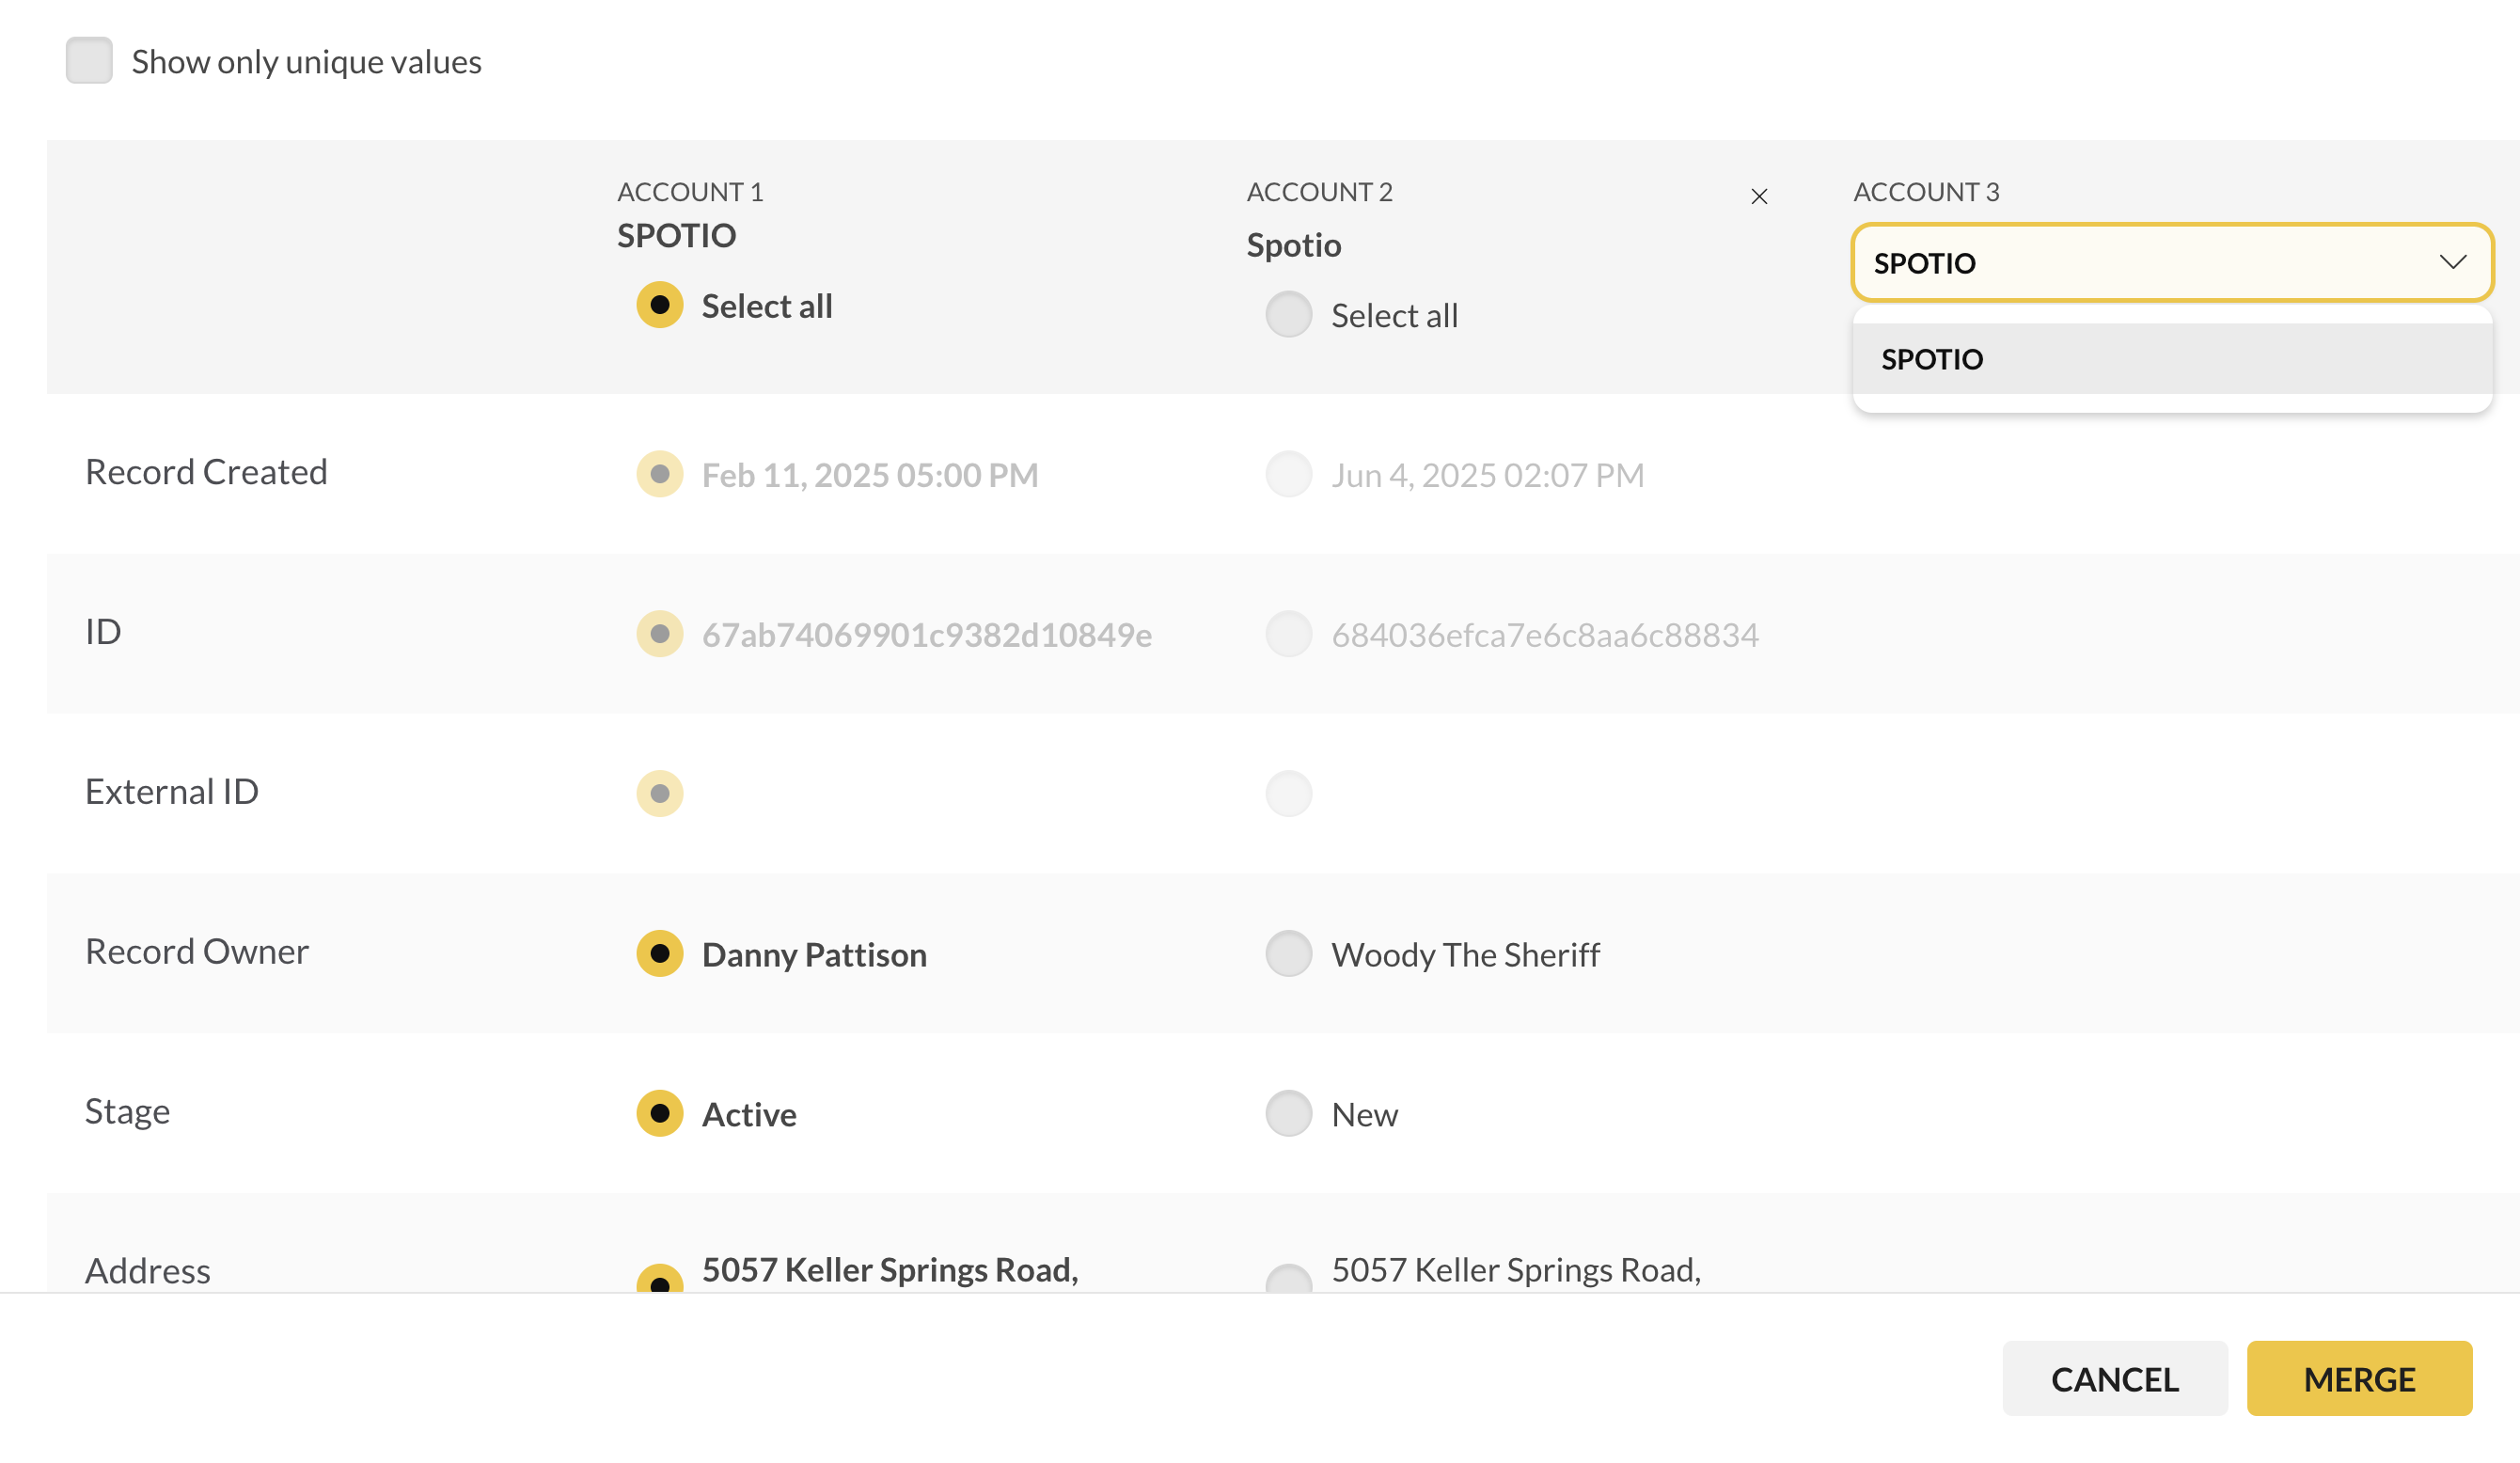Viewport: 2520px width, 1463px height.
Task: Click the ACCOUNT 3 header text
Action: (x=1926, y=192)
